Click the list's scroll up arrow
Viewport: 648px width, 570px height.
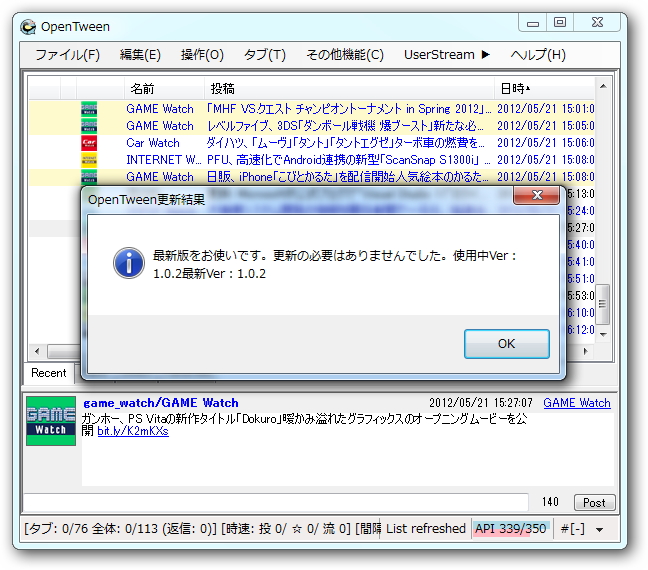(x=603, y=86)
